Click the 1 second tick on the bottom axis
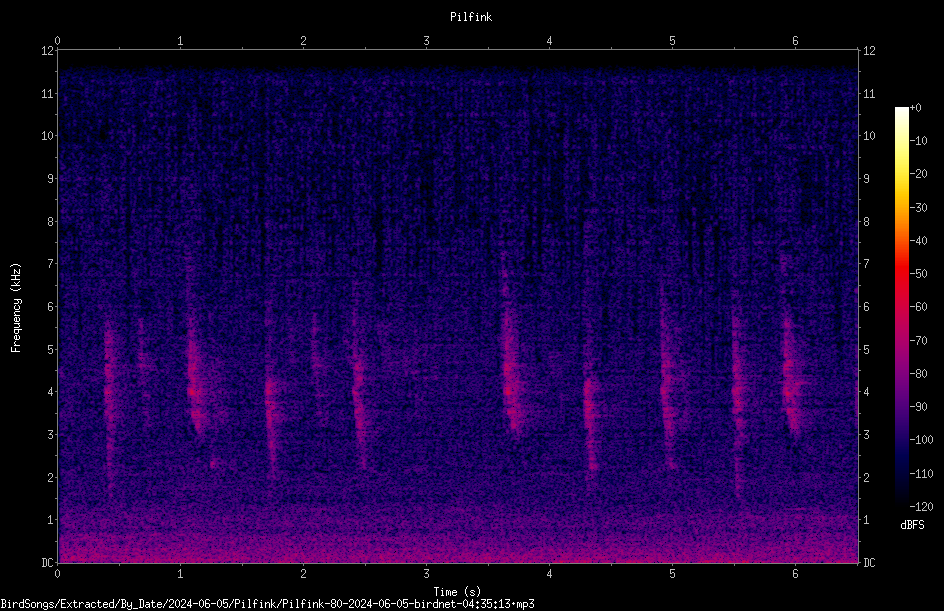 [x=180, y=574]
